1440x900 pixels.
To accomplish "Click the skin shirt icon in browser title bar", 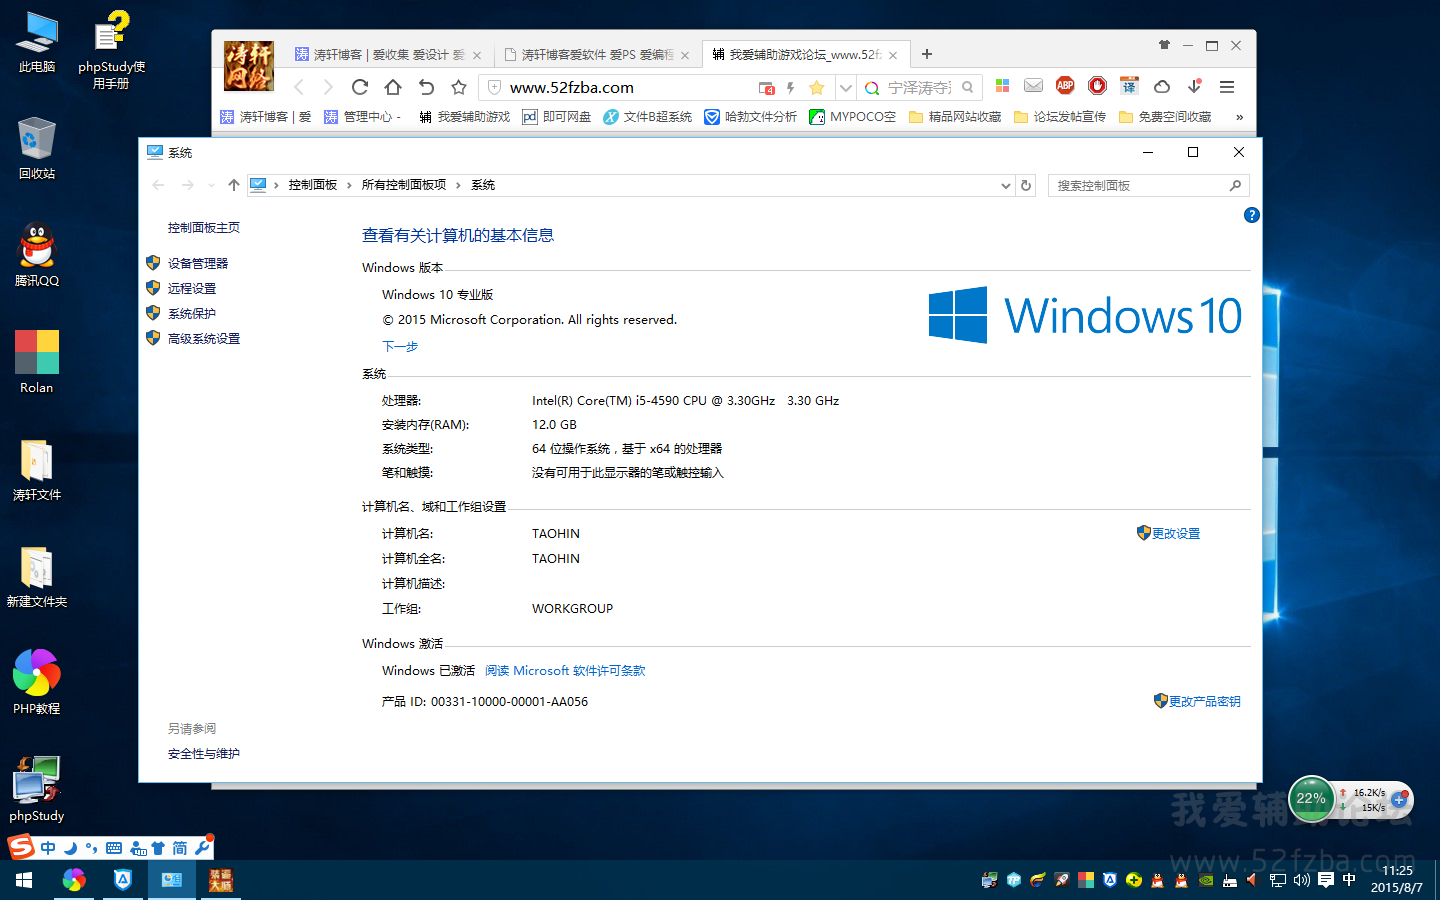I will tap(1164, 45).
